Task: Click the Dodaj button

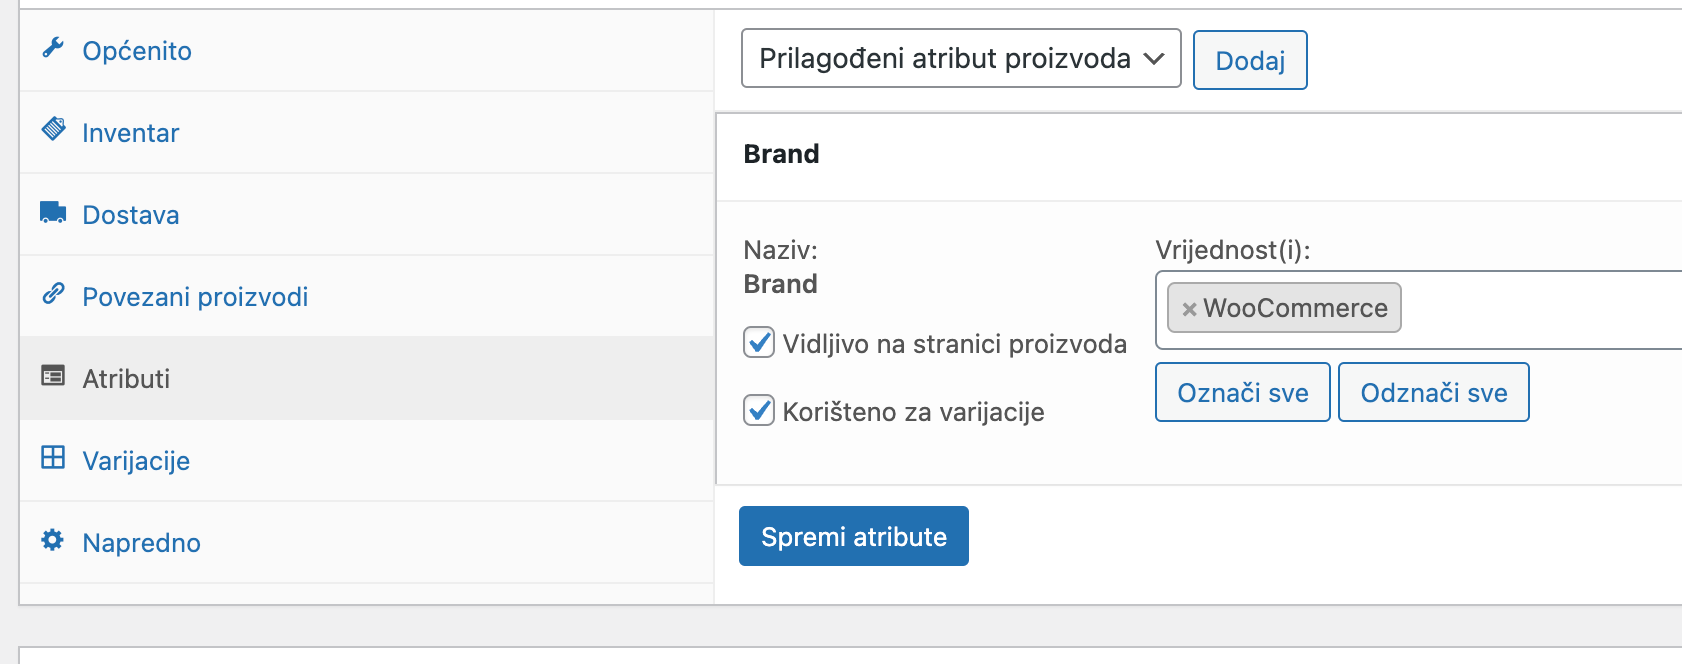Action: coord(1249,59)
